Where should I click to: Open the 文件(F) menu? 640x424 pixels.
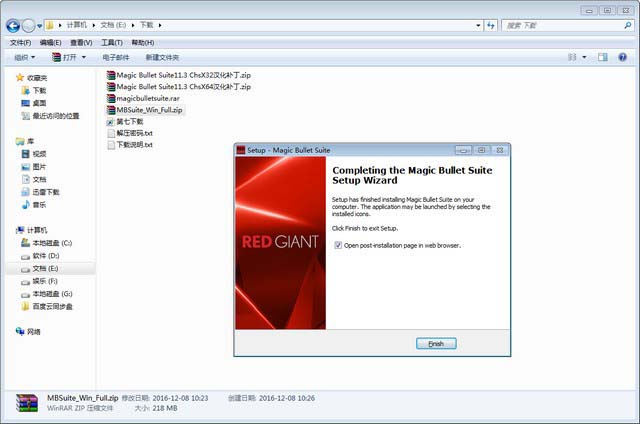20,42
